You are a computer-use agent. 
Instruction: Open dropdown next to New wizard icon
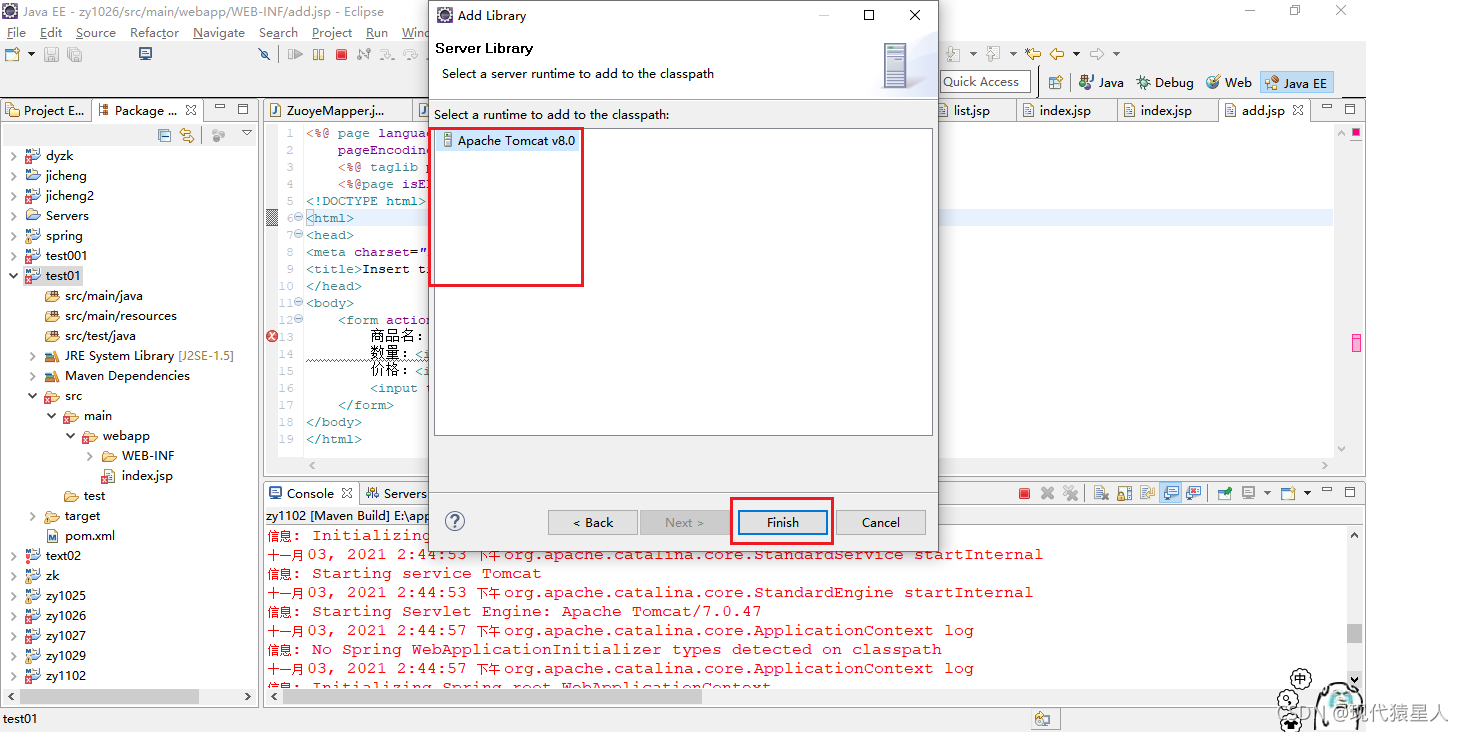click(31, 54)
